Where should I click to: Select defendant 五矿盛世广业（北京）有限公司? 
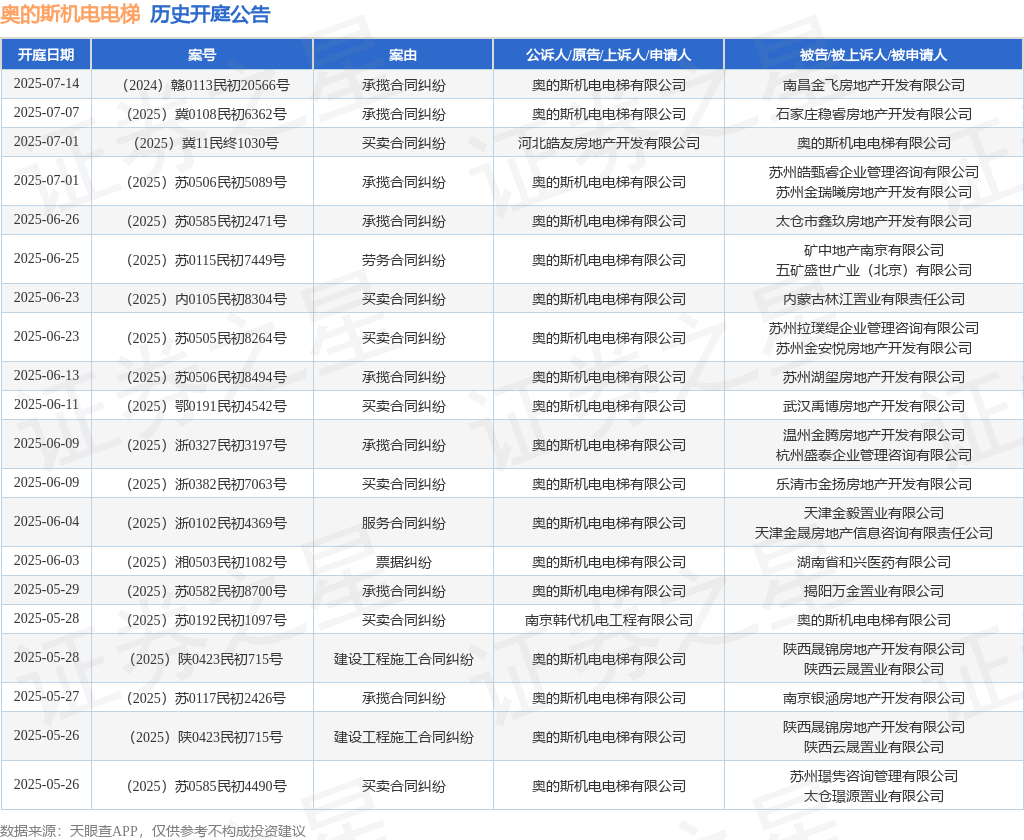tap(874, 270)
